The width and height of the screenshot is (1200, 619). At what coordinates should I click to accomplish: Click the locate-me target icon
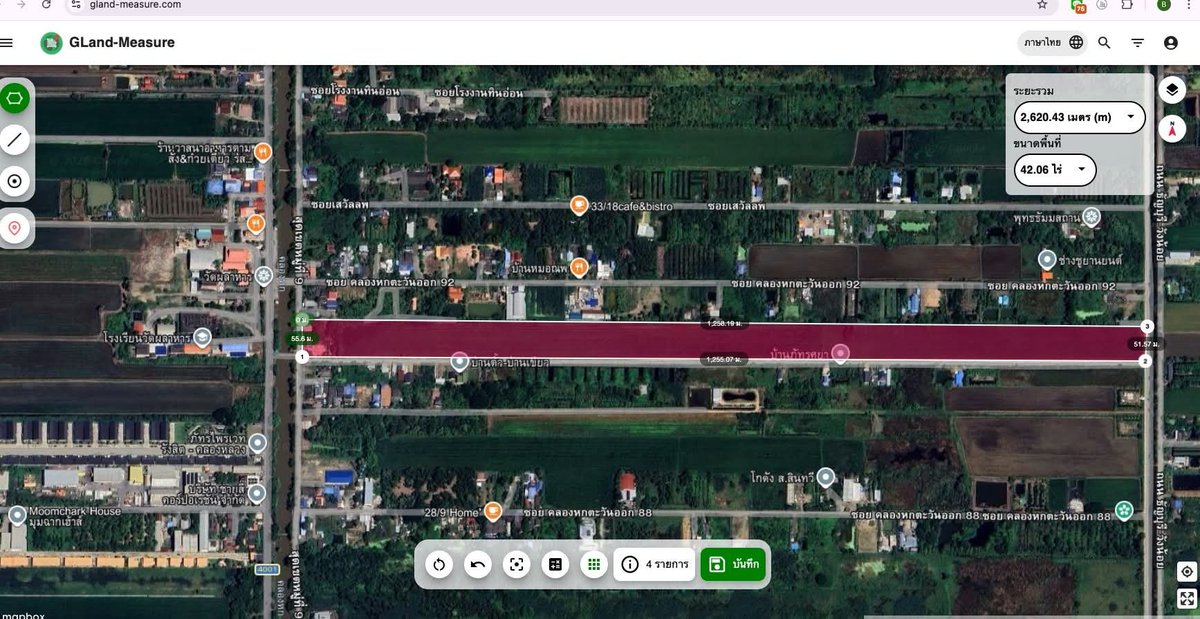[x=1187, y=572]
